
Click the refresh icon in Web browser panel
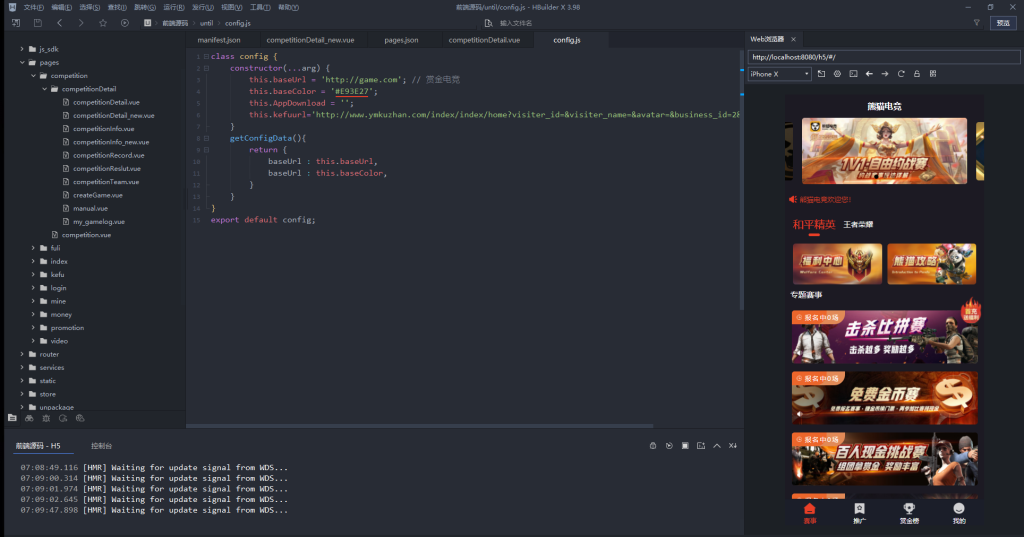coord(901,74)
